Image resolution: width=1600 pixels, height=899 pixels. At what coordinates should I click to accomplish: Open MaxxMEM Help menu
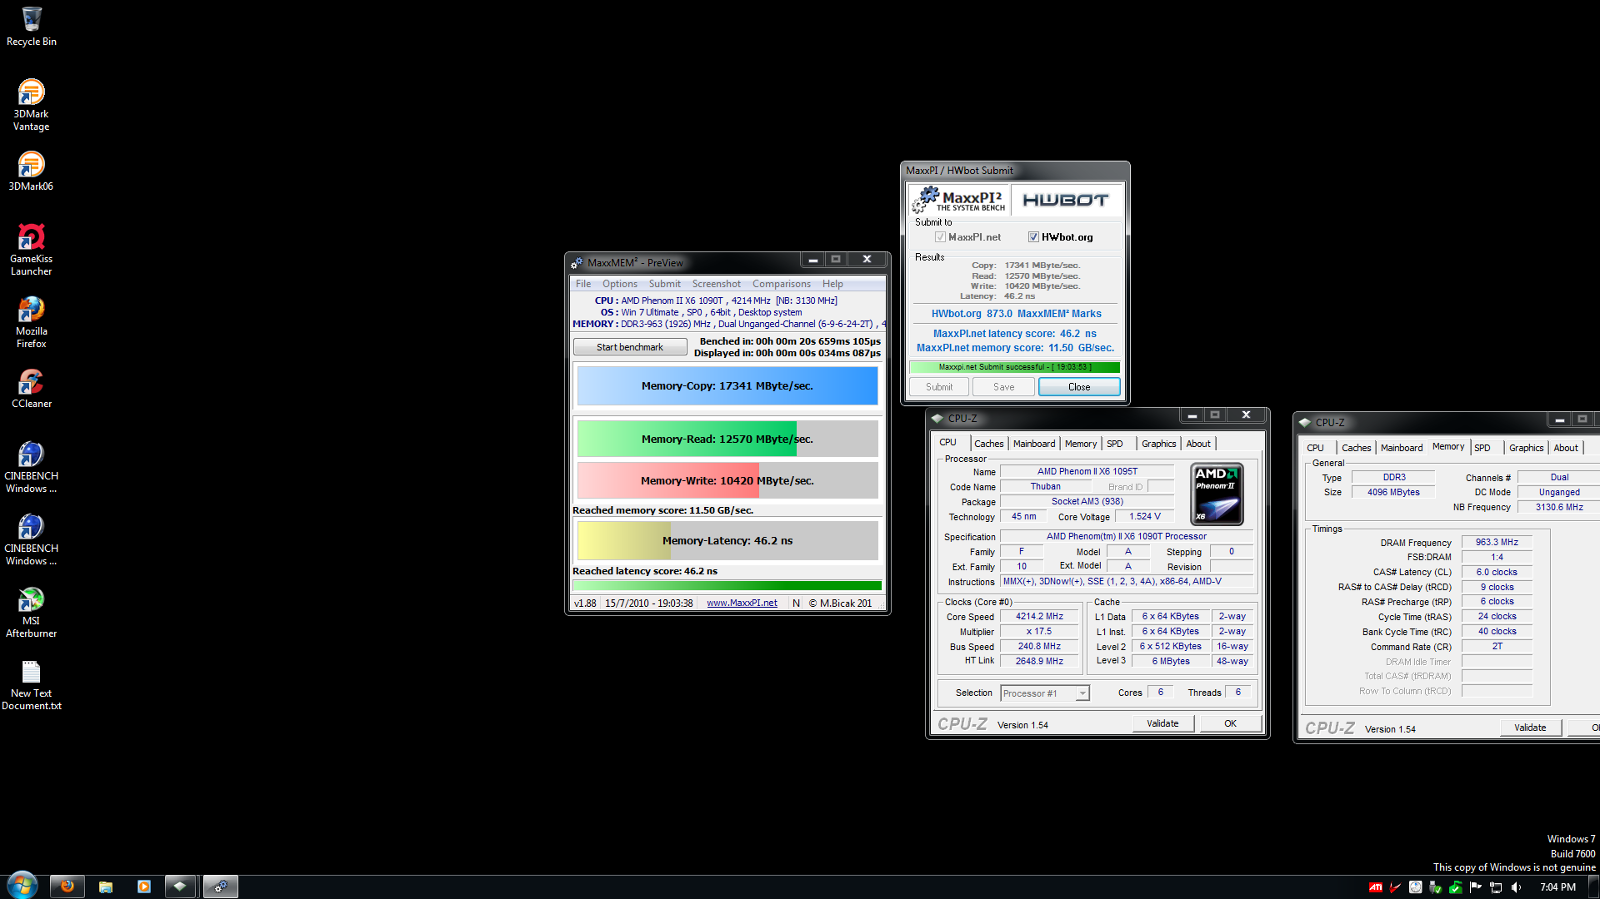tap(832, 284)
